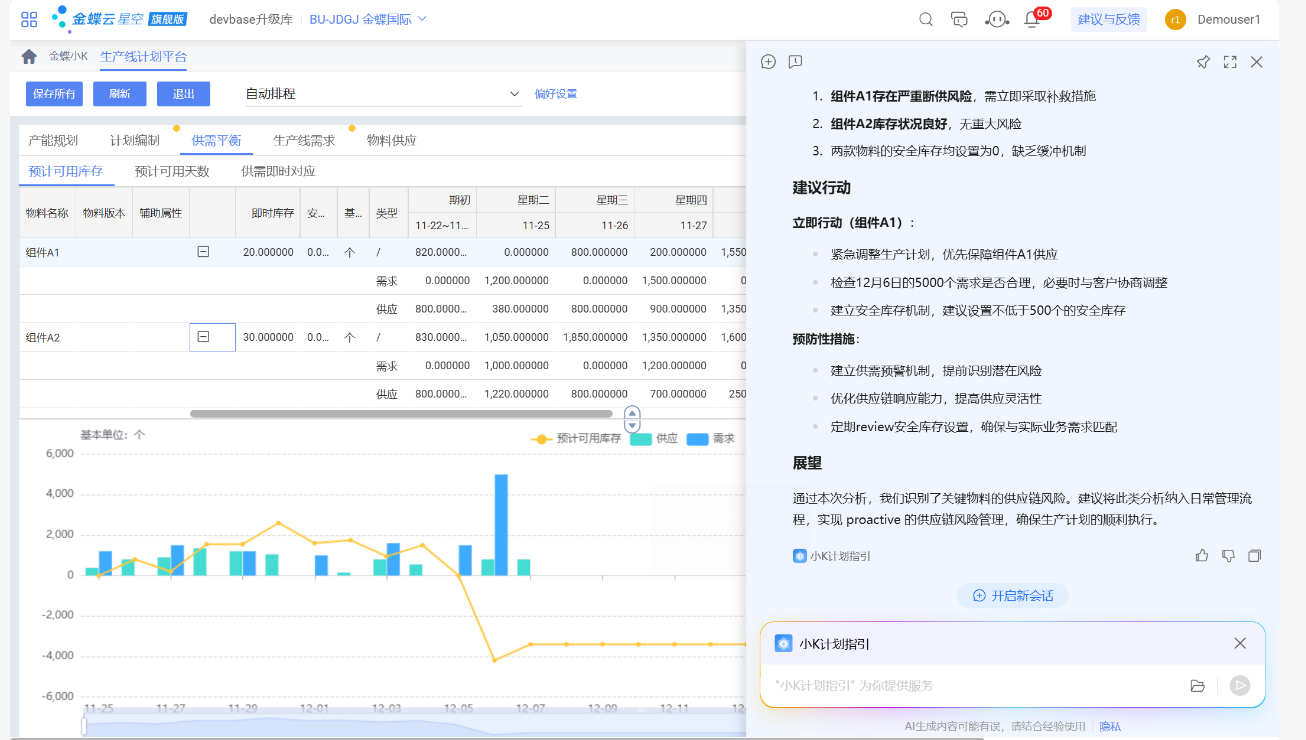Expand assistant panel to fullscreen
This screenshot has height=740, width=1306.
(x=1230, y=62)
